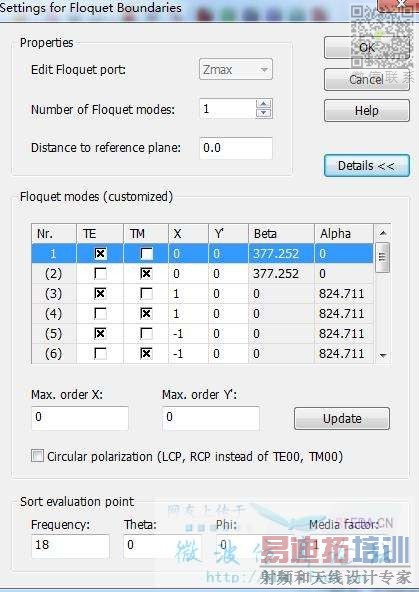
Task: Click the Frequency field showing 18
Action: coord(70,546)
